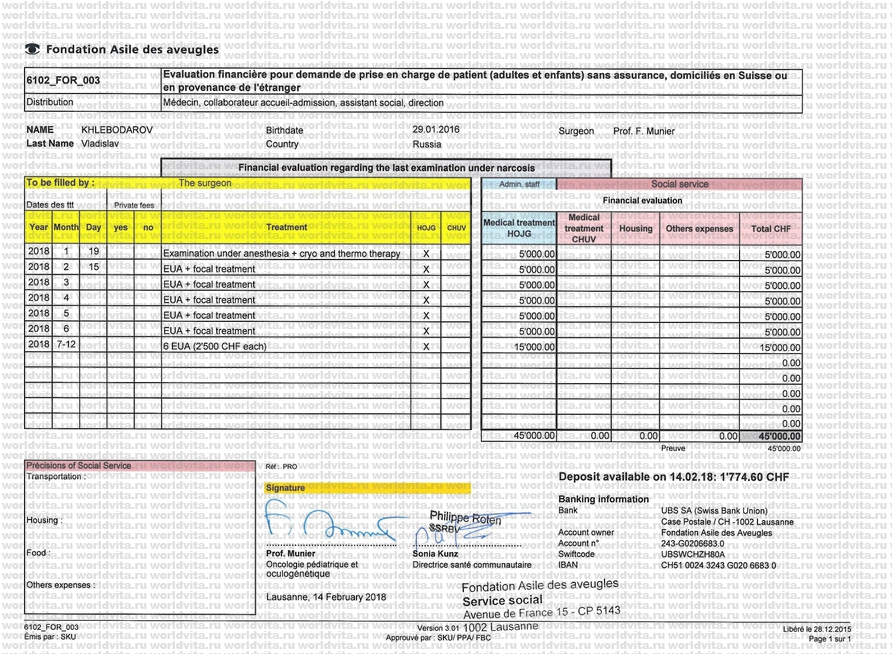This screenshot has height=654, width=892.
Task: Click "Libéré le 28.12.2015" in footer
Action: click(x=817, y=630)
